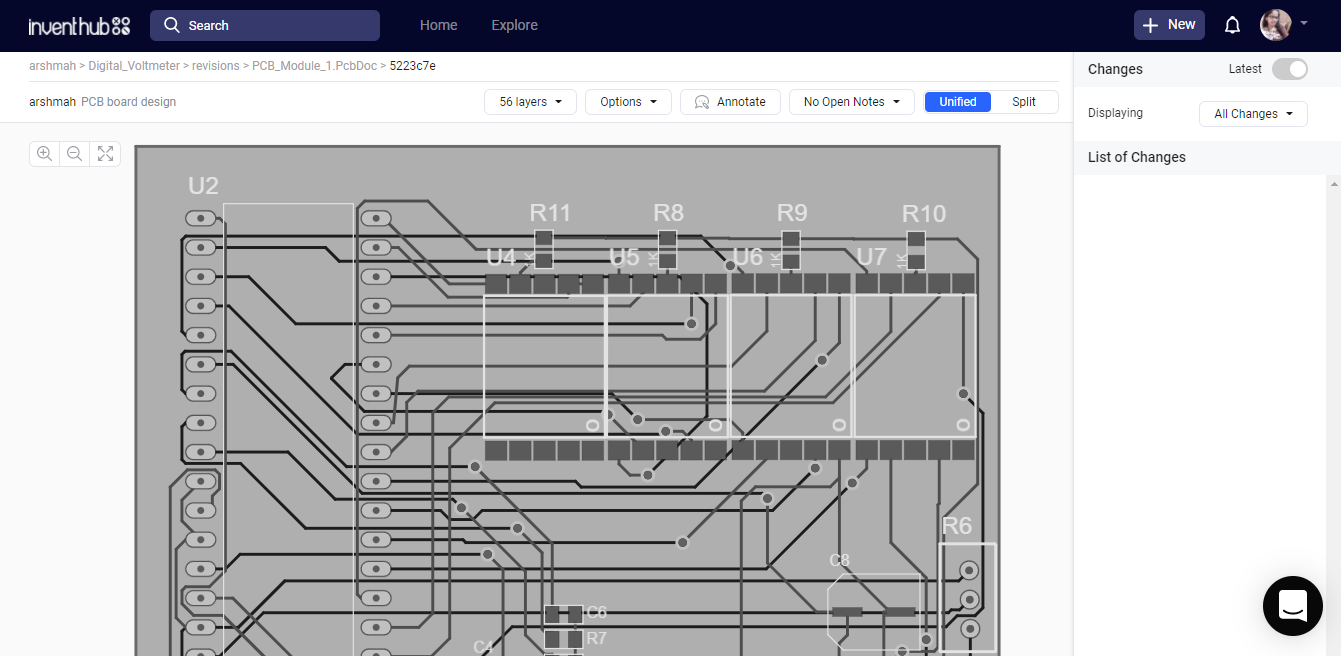
Task: Toggle the Latest switch
Action: (1289, 69)
